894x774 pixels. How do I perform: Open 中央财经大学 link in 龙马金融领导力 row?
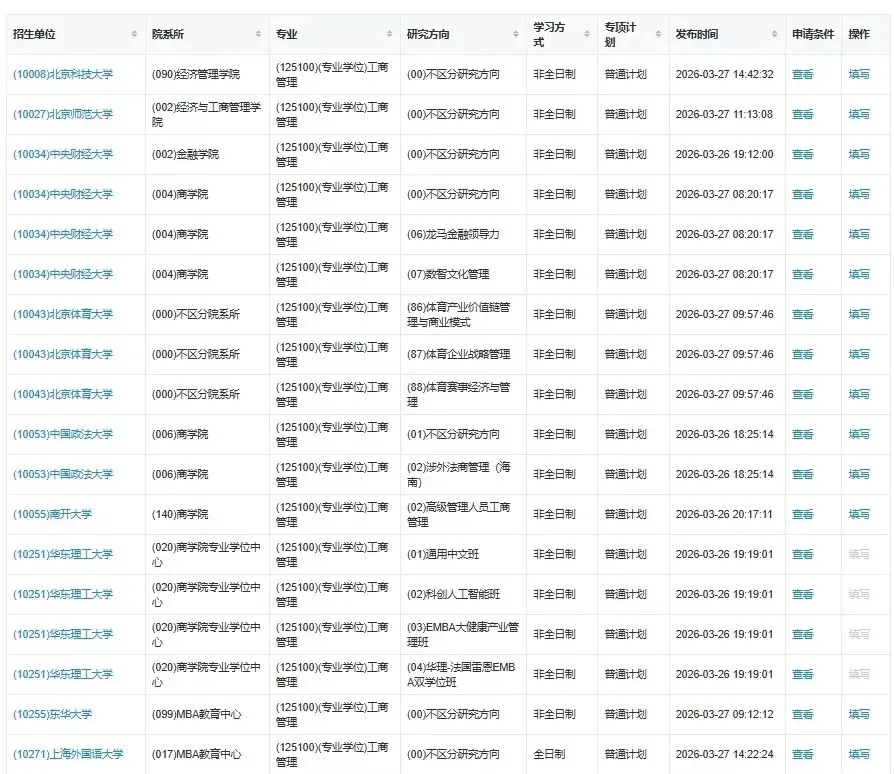[x=63, y=234]
